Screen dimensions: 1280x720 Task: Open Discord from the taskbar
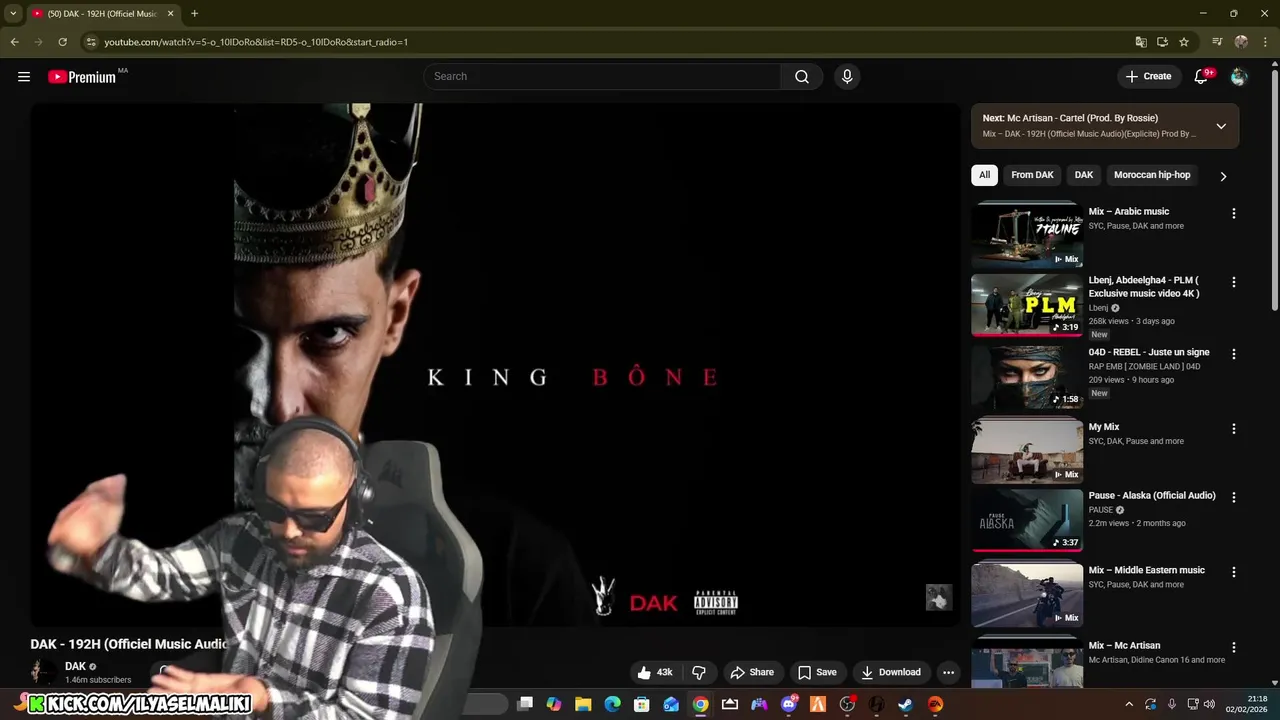(x=788, y=704)
